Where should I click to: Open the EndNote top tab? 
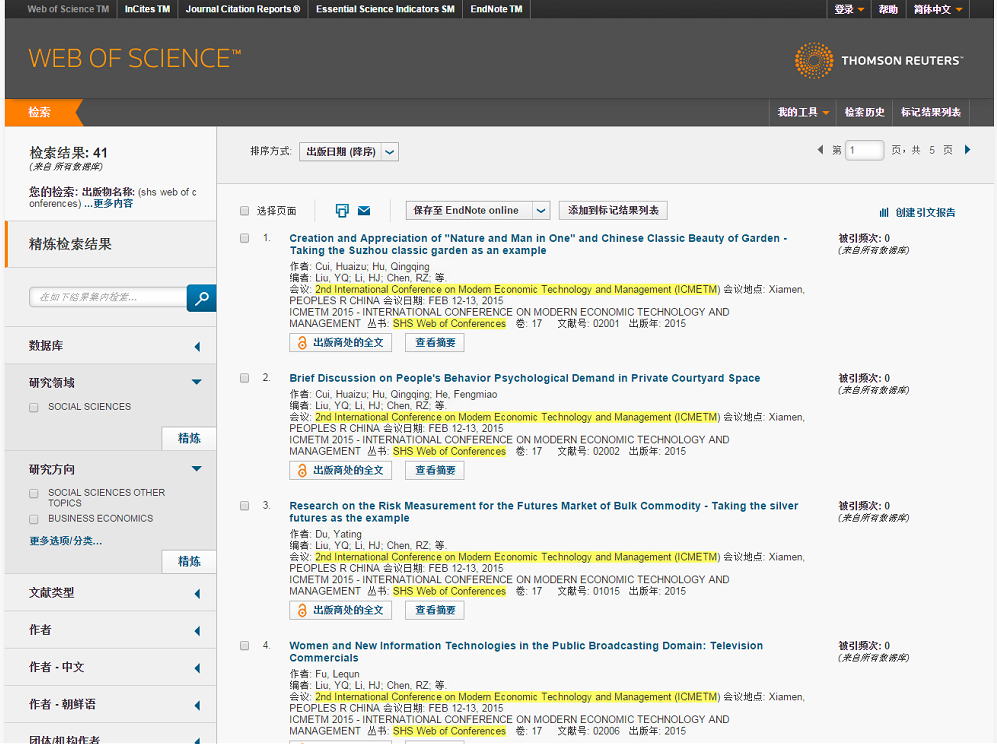coord(497,9)
